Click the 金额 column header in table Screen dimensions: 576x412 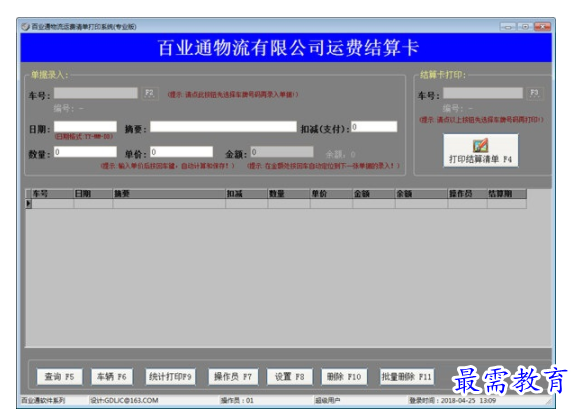(374, 194)
